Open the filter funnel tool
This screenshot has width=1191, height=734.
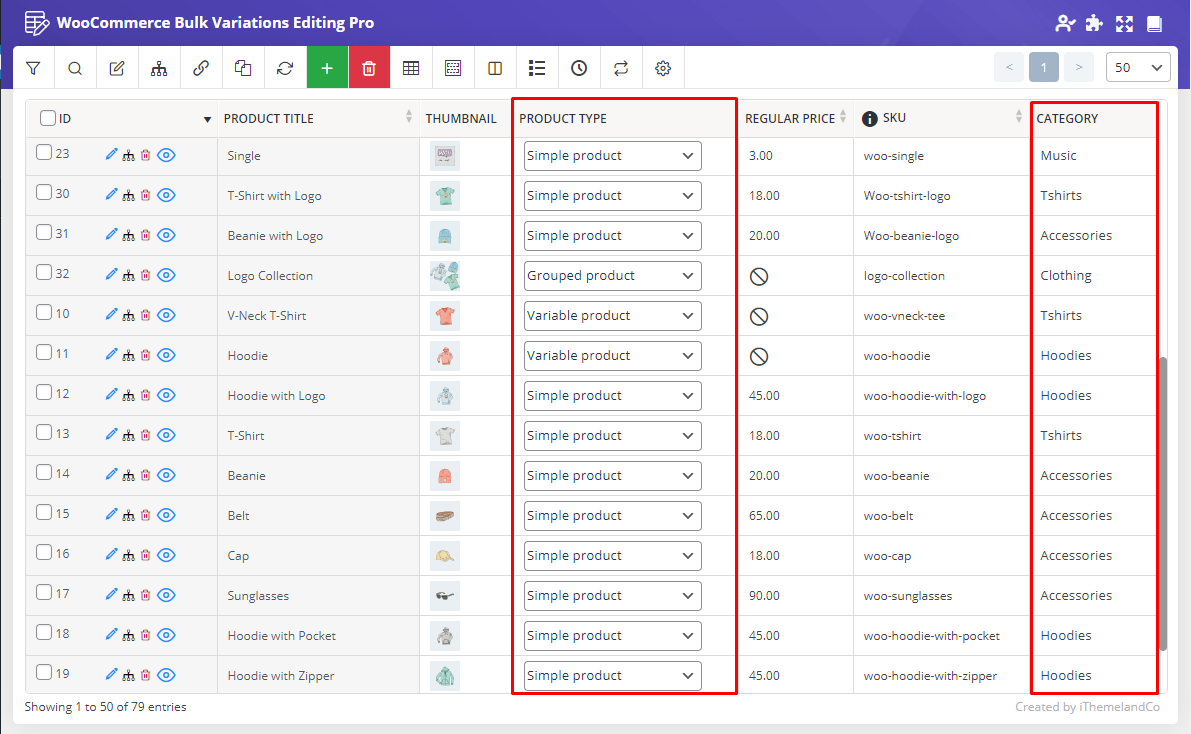pos(34,68)
